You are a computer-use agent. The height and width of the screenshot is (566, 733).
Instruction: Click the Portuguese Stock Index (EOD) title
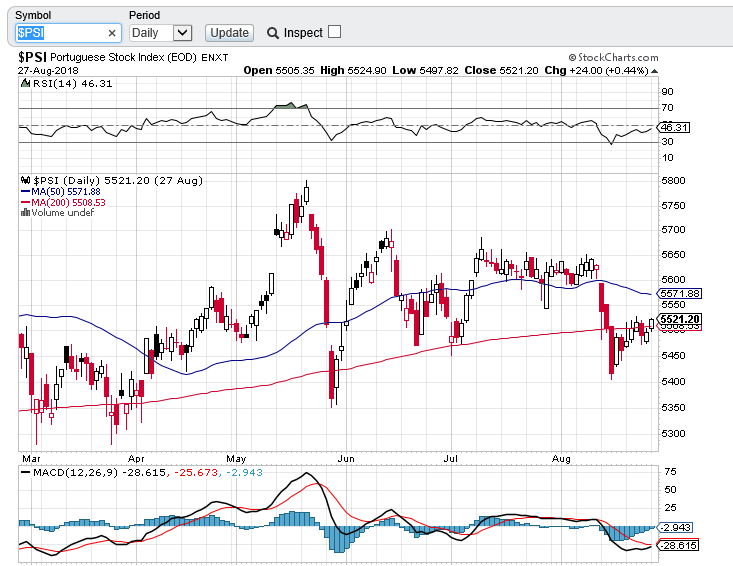pos(123,57)
